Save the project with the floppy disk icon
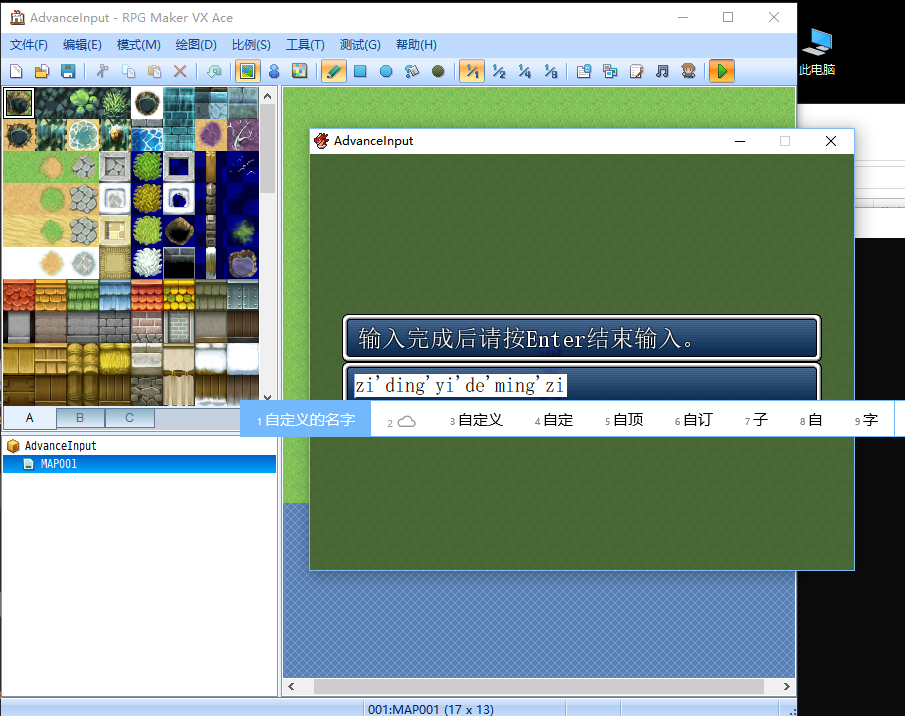905x716 pixels. click(x=68, y=71)
